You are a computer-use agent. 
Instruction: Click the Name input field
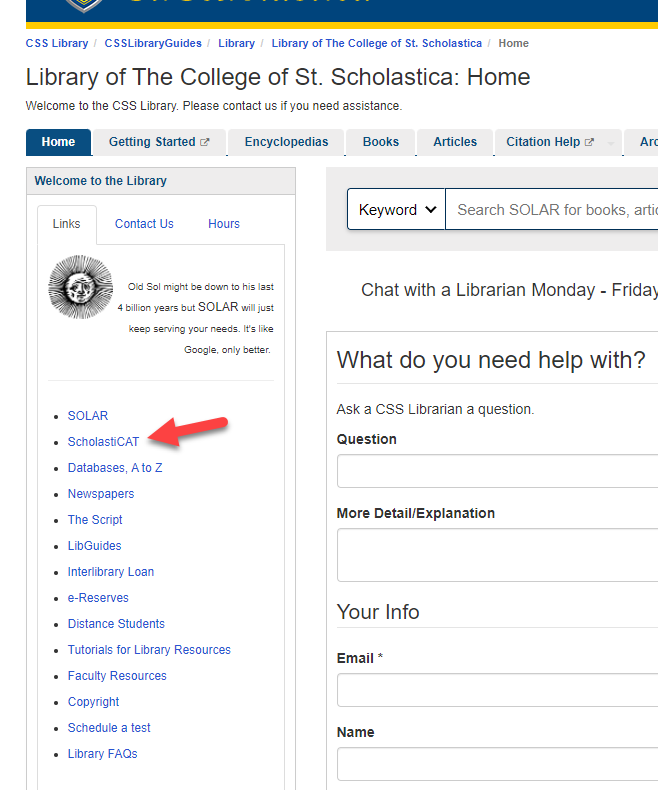tap(498, 764)
